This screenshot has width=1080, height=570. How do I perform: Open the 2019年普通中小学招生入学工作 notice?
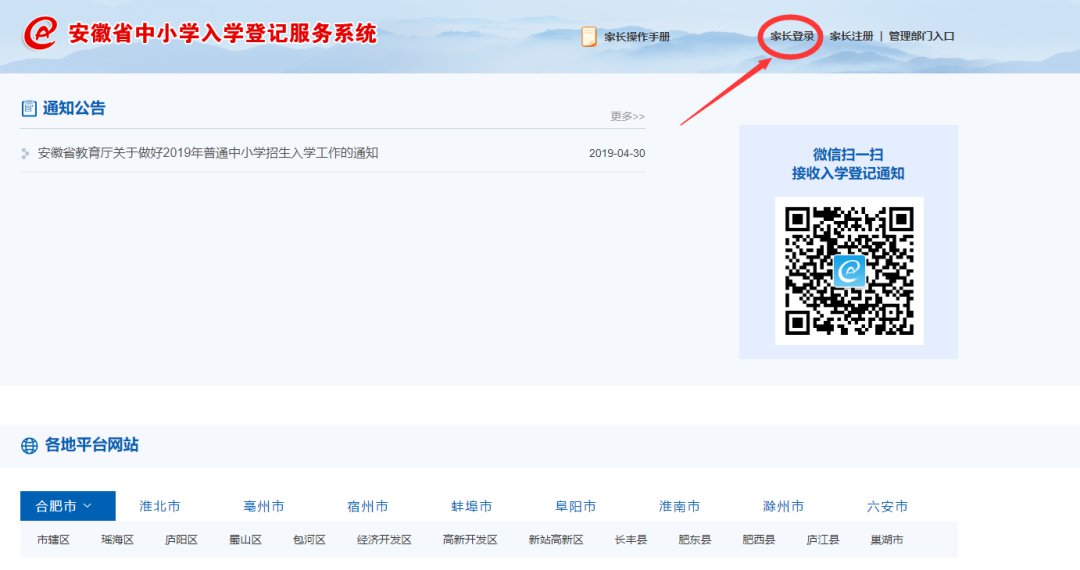[x=208, y=153]
